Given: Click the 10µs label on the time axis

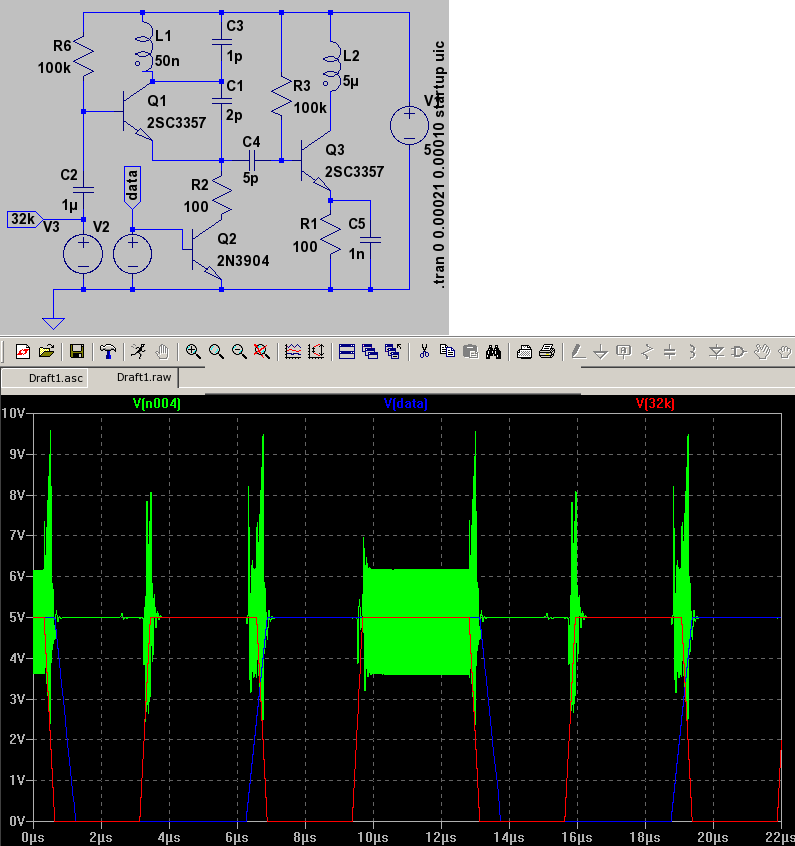Looking at the screenshot, I should [373, 837].
